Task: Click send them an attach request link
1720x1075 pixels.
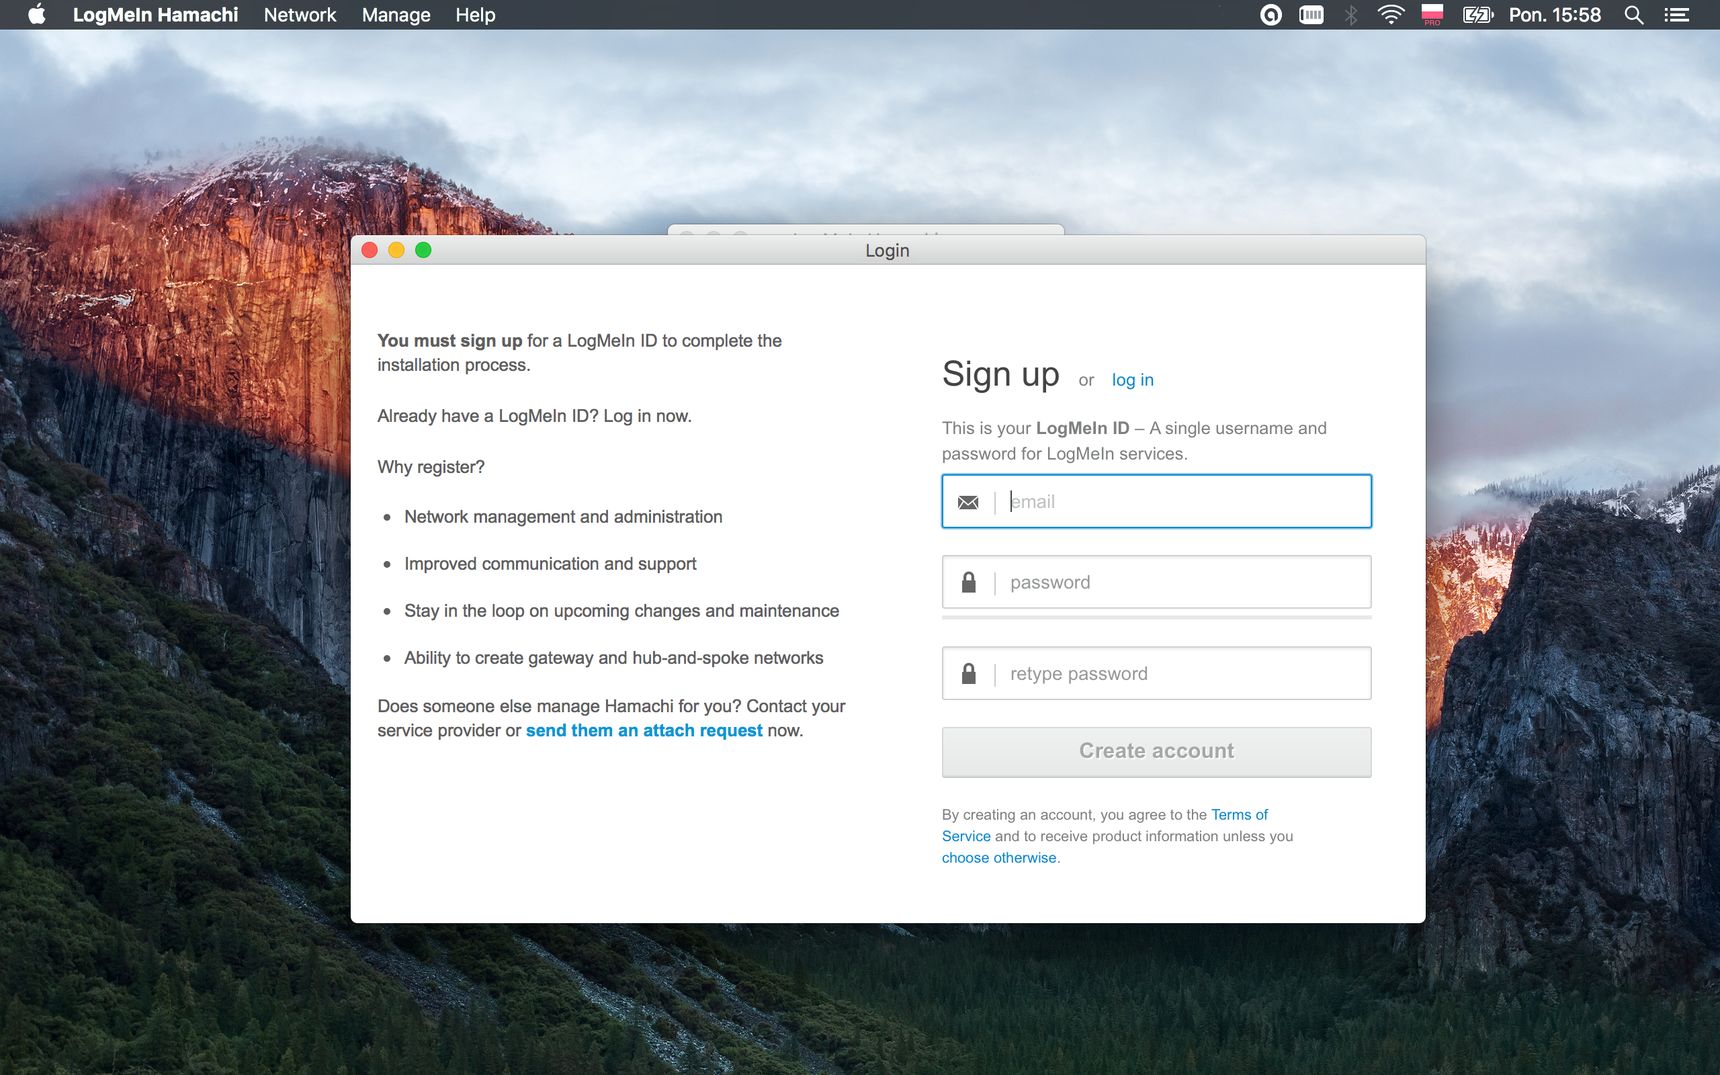Action: (644, 731)
